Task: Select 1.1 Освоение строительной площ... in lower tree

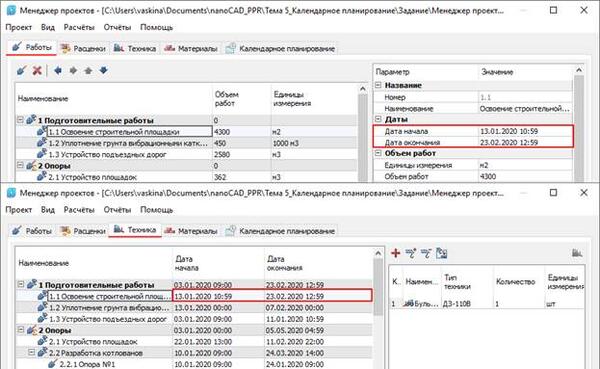Action: tap(109, 296)
